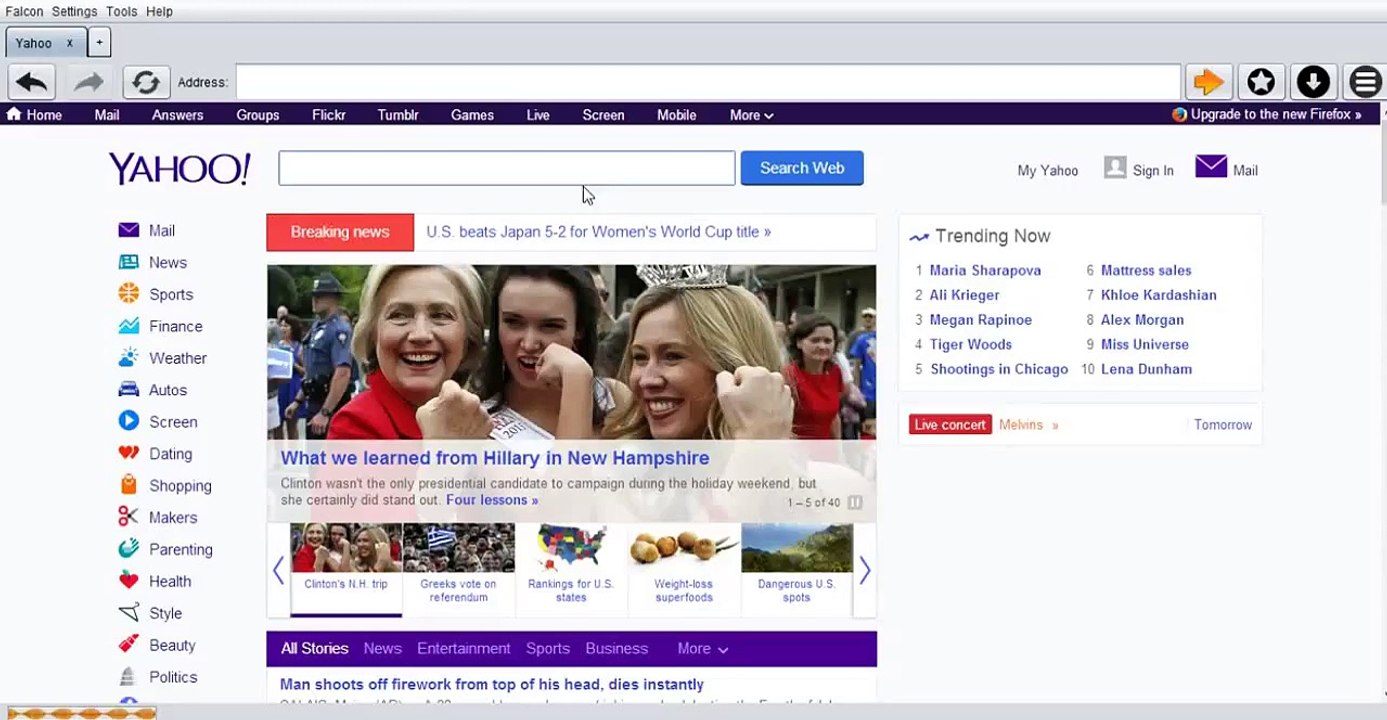The image size is (1387, 720).
Task: Pause the slideshow with the pause icon
Action: (855, 502)
